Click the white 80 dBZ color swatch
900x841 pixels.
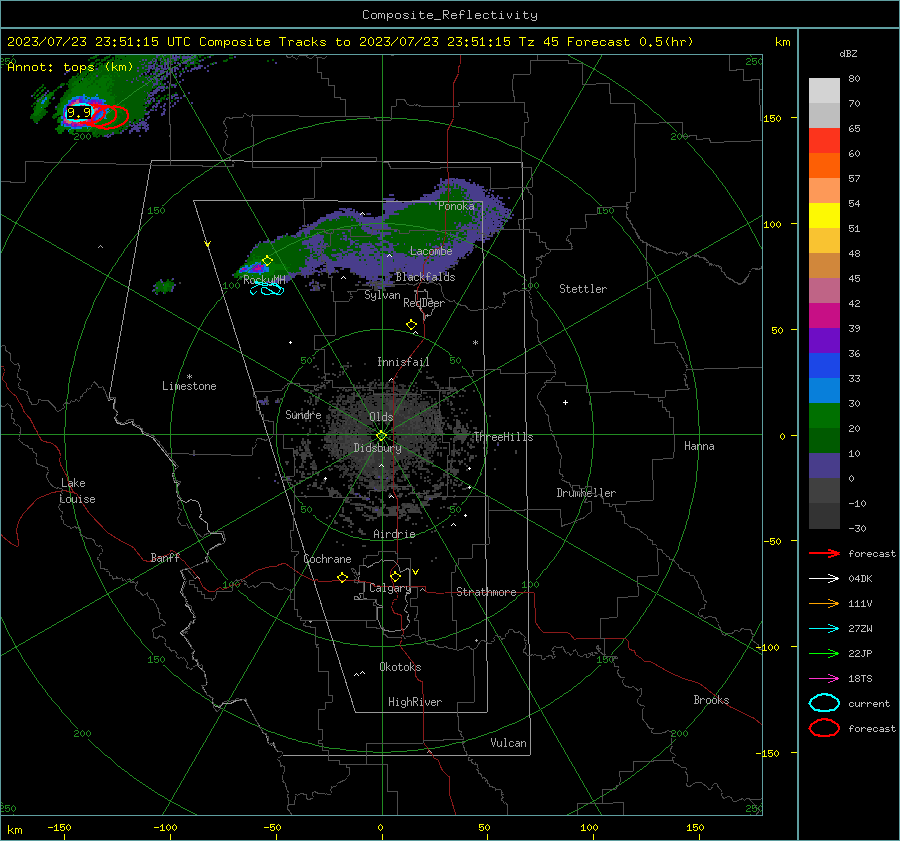click(x=824, y=90)
